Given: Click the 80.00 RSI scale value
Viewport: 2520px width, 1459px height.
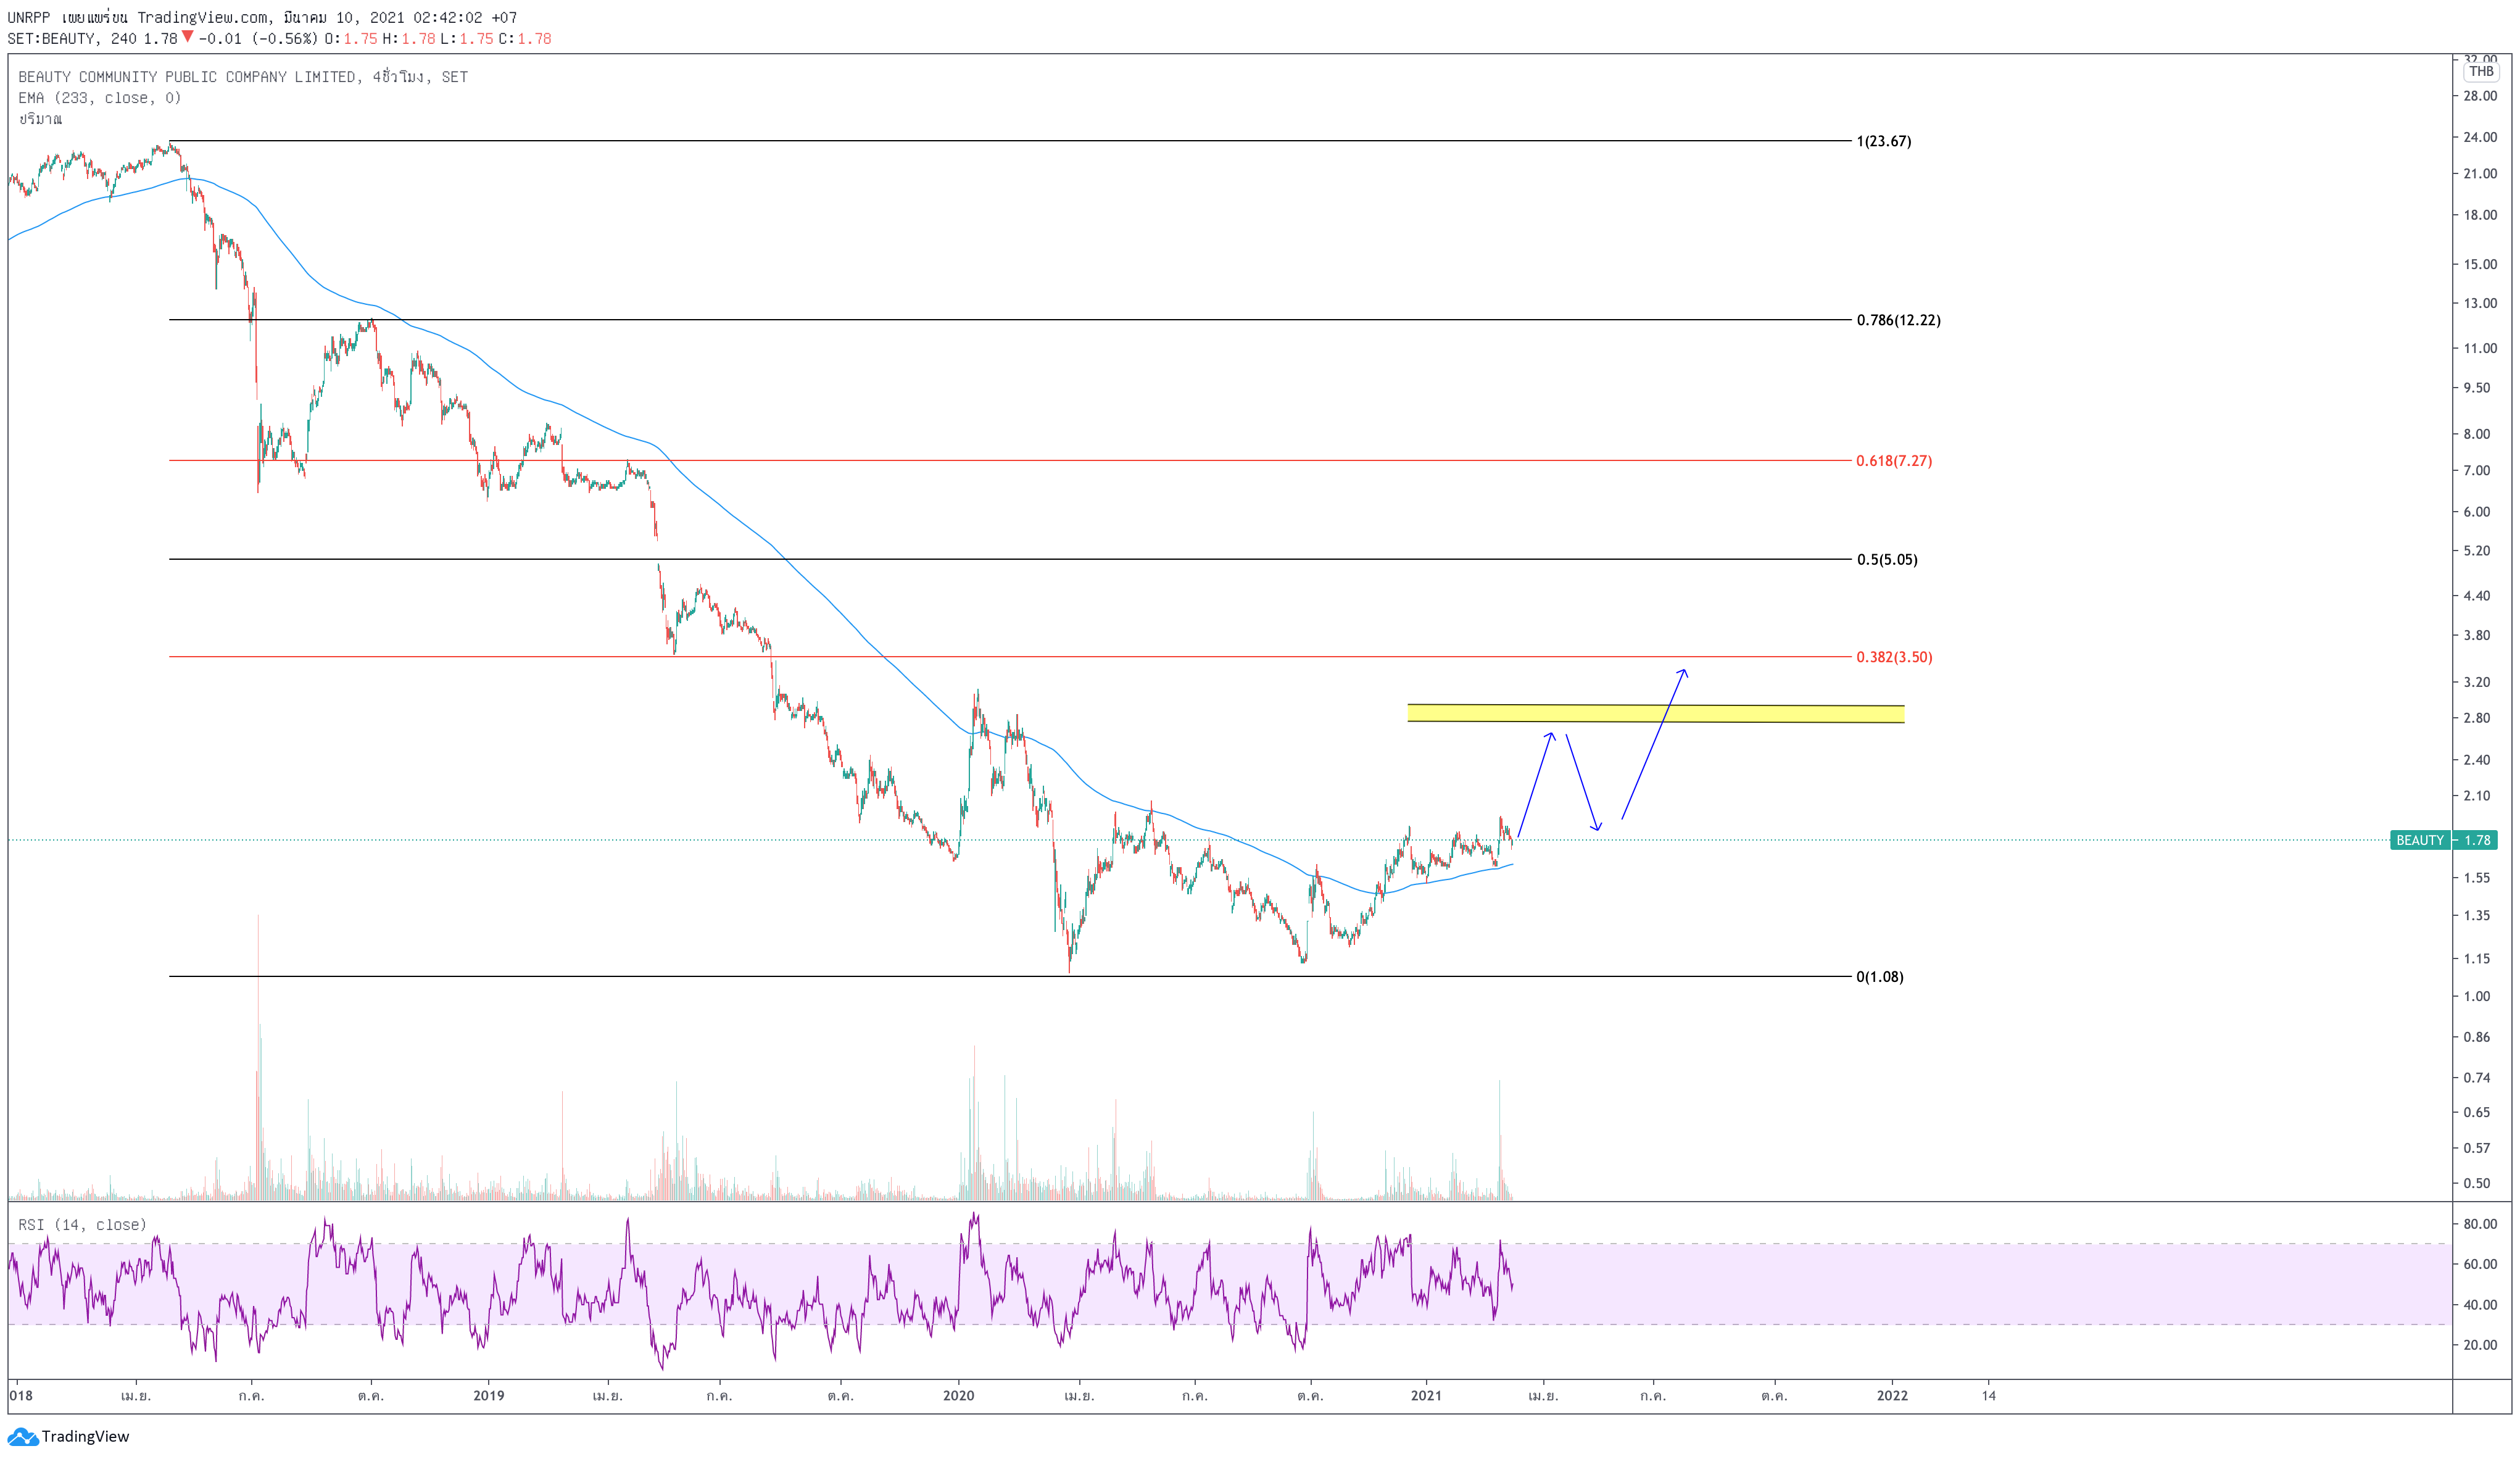Looking at the screenshot, I should click(x=2481, y=1224).
